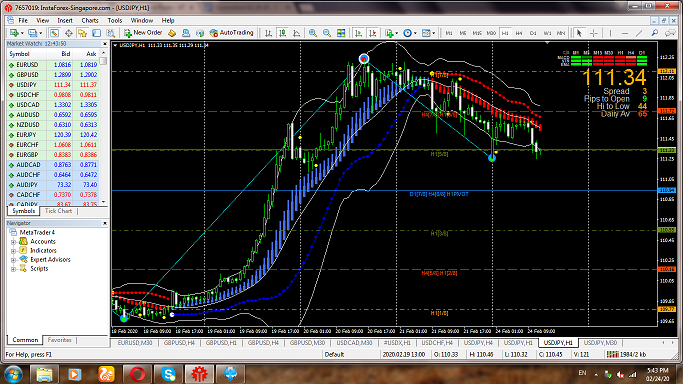The height and width of the screenshot is (384, 683).
Task: Close the Market Watch panel
Action: (x=105, y=44)
